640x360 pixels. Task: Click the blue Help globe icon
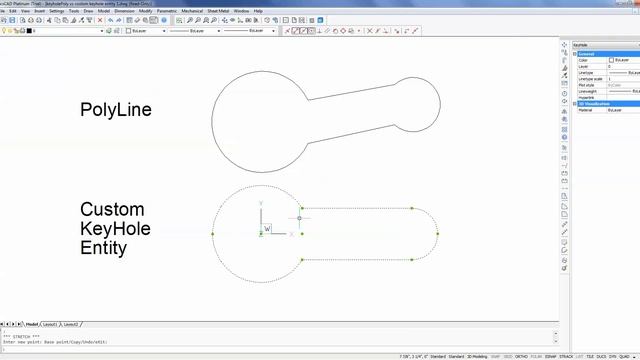pos(164,20)
